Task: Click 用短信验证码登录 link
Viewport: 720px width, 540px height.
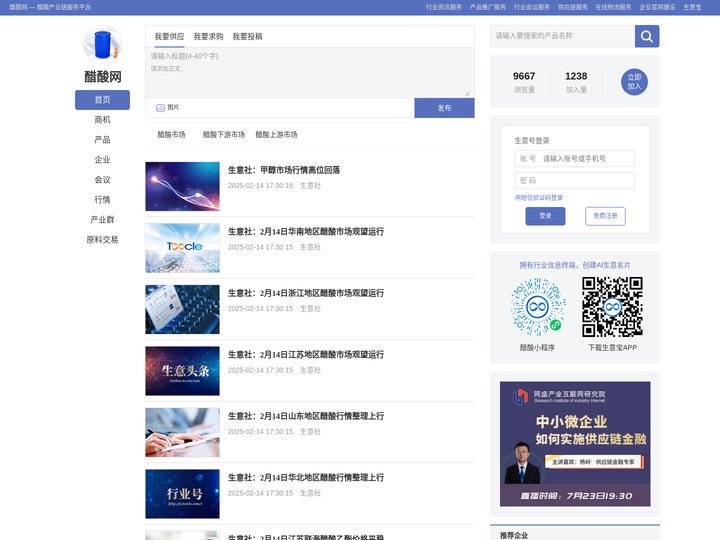Action: click(539, 197)
